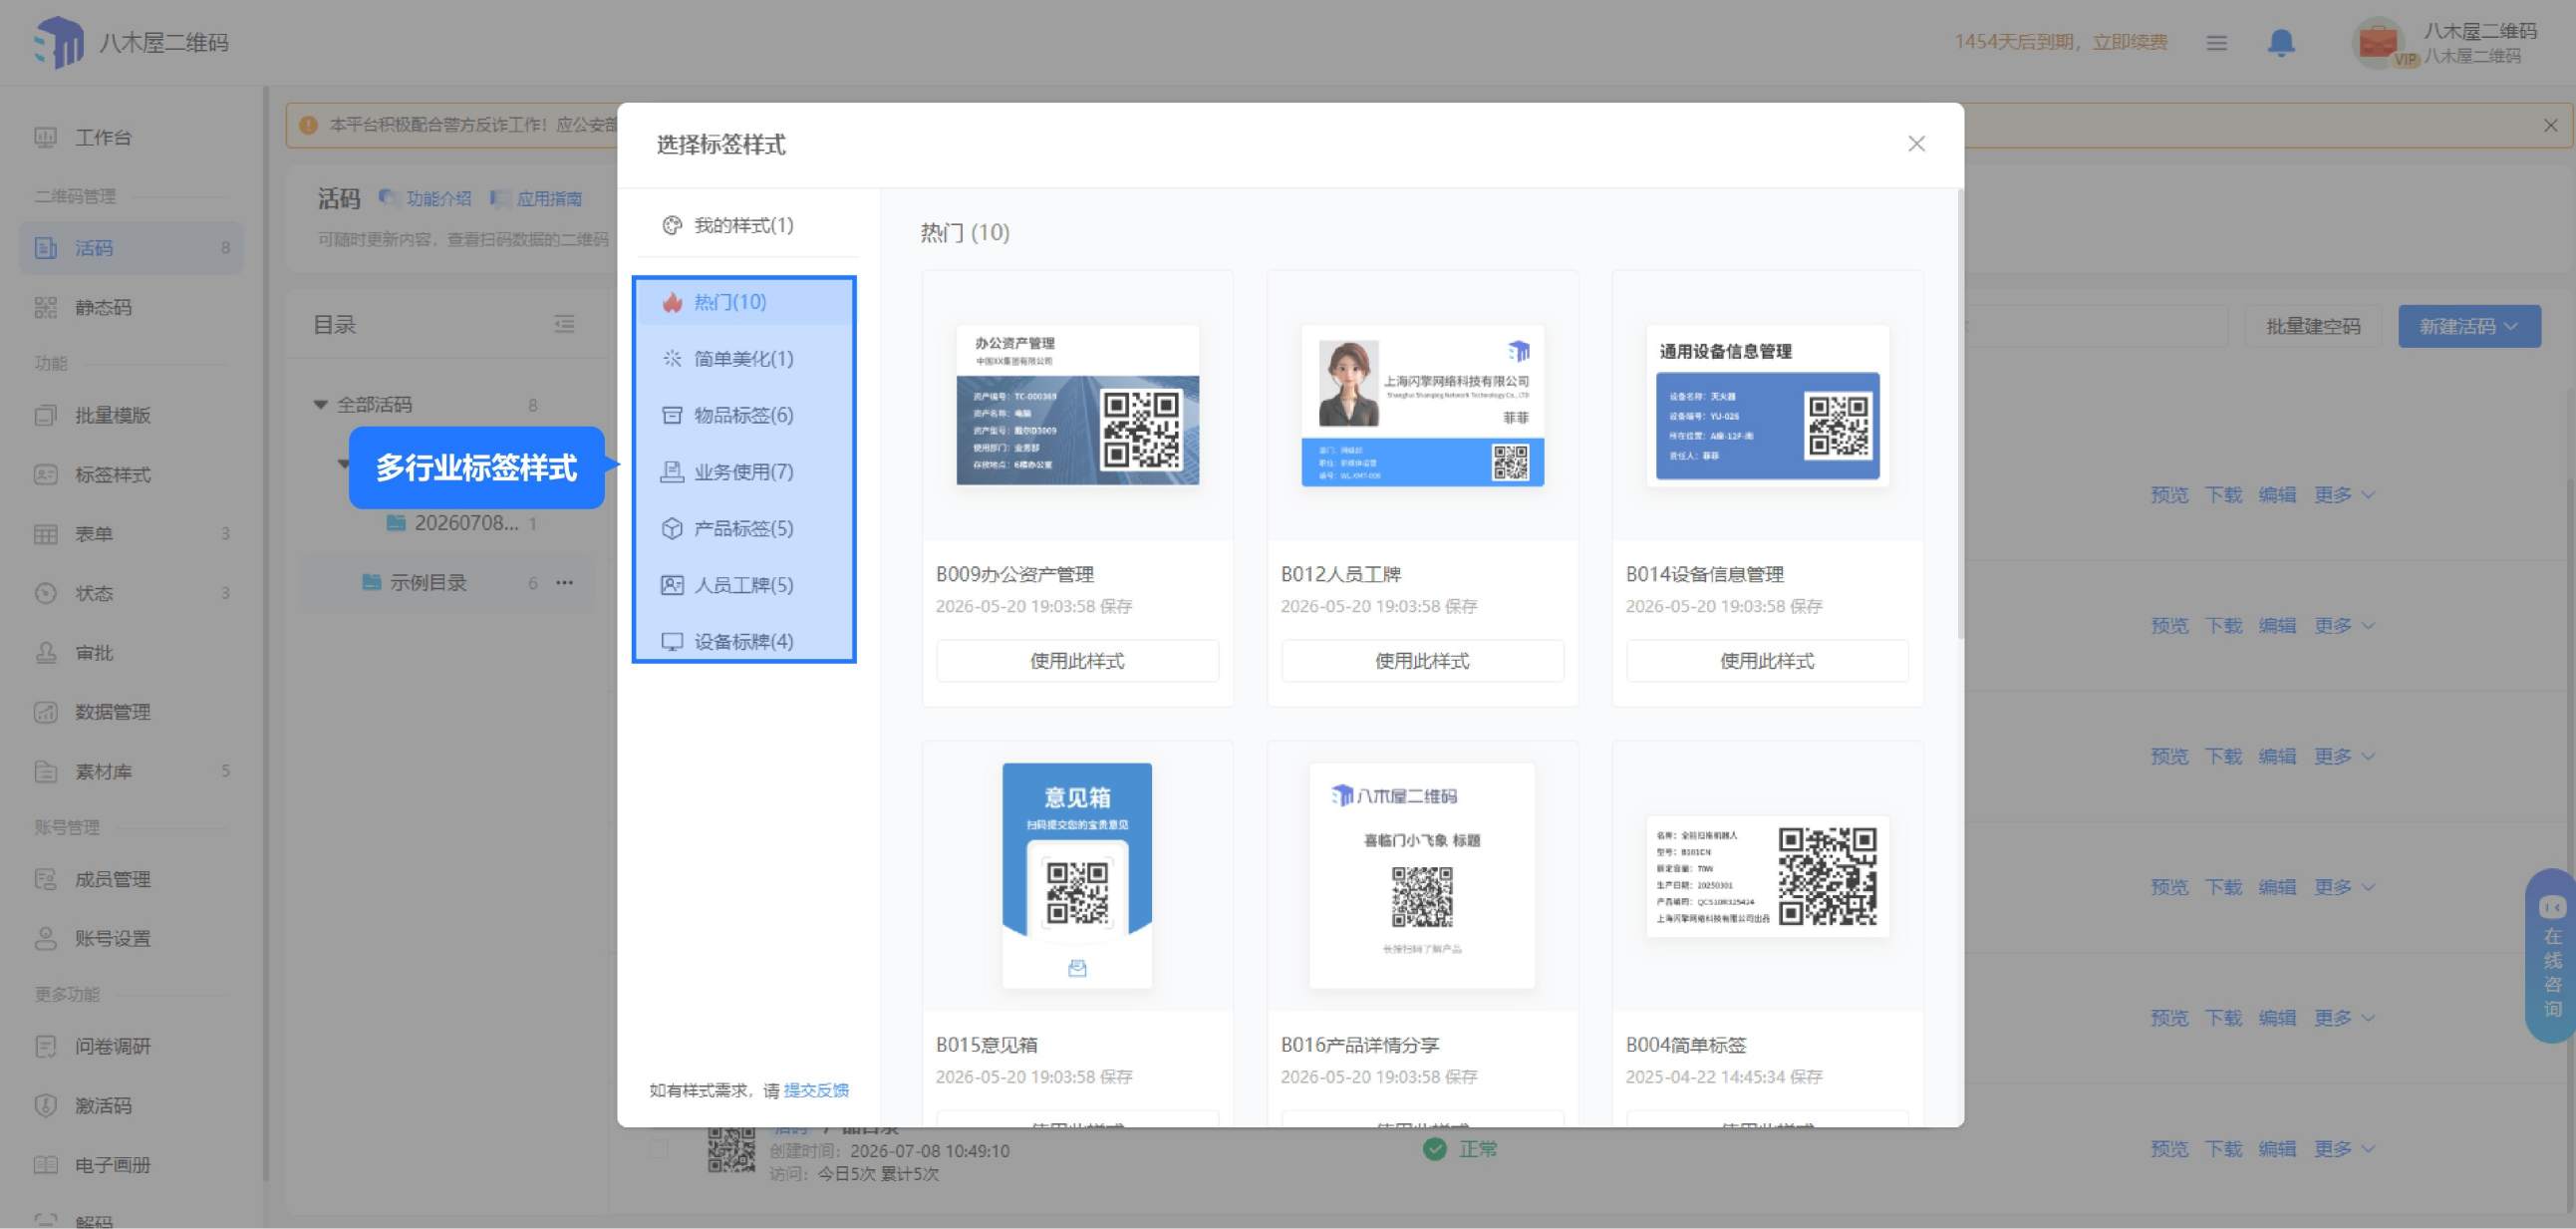Use the B009办公资产管理 style
This screenshot has height=1229, width=2576.
pos(1077,661)
